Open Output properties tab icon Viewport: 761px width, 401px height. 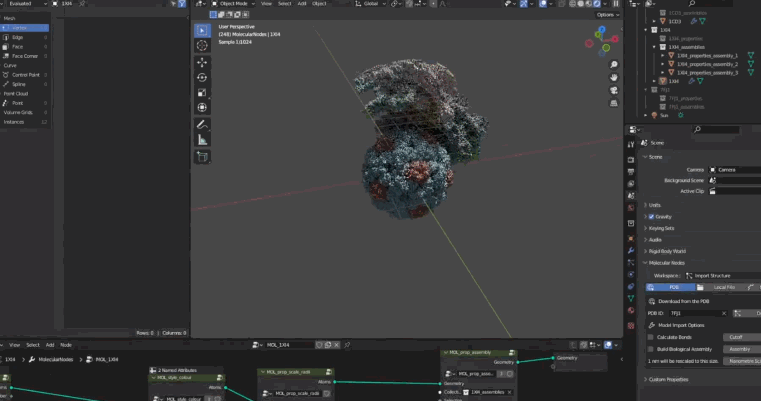click(x=630, y=172)
